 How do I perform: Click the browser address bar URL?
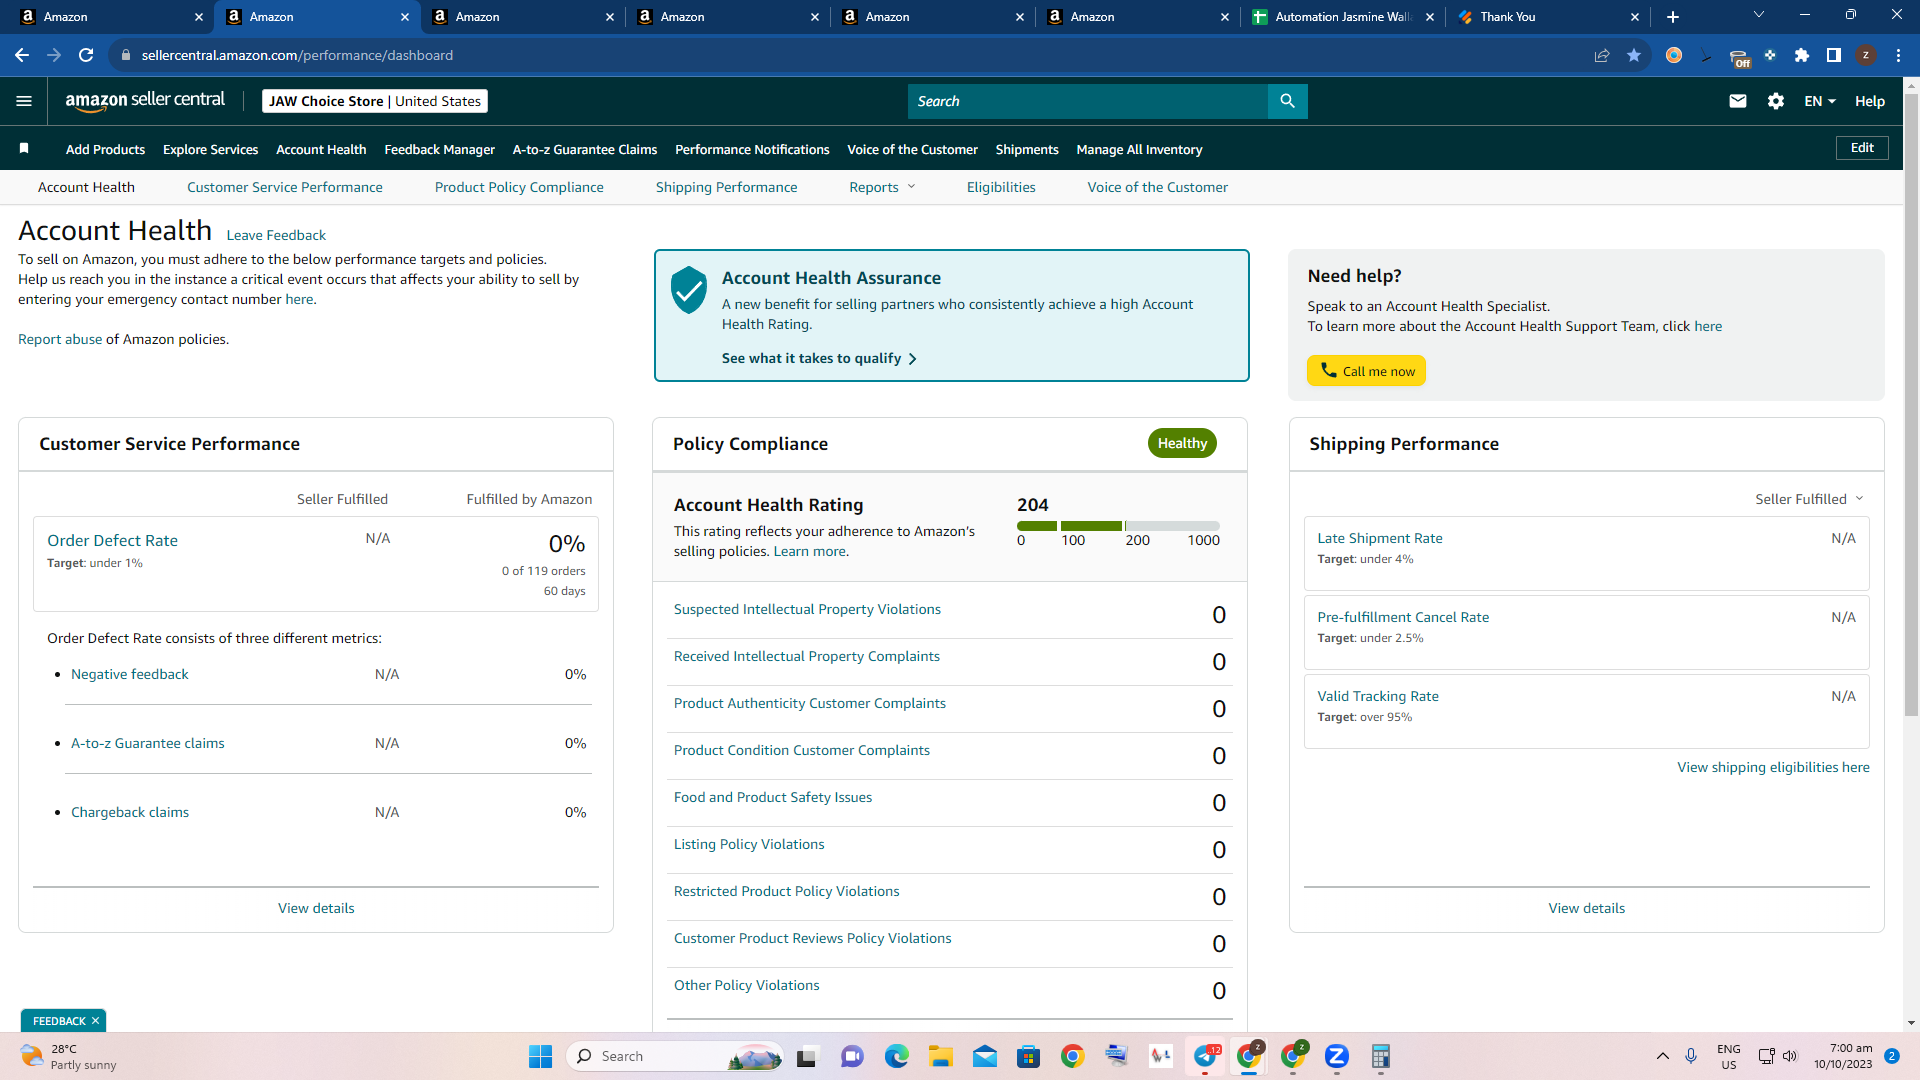297,55
